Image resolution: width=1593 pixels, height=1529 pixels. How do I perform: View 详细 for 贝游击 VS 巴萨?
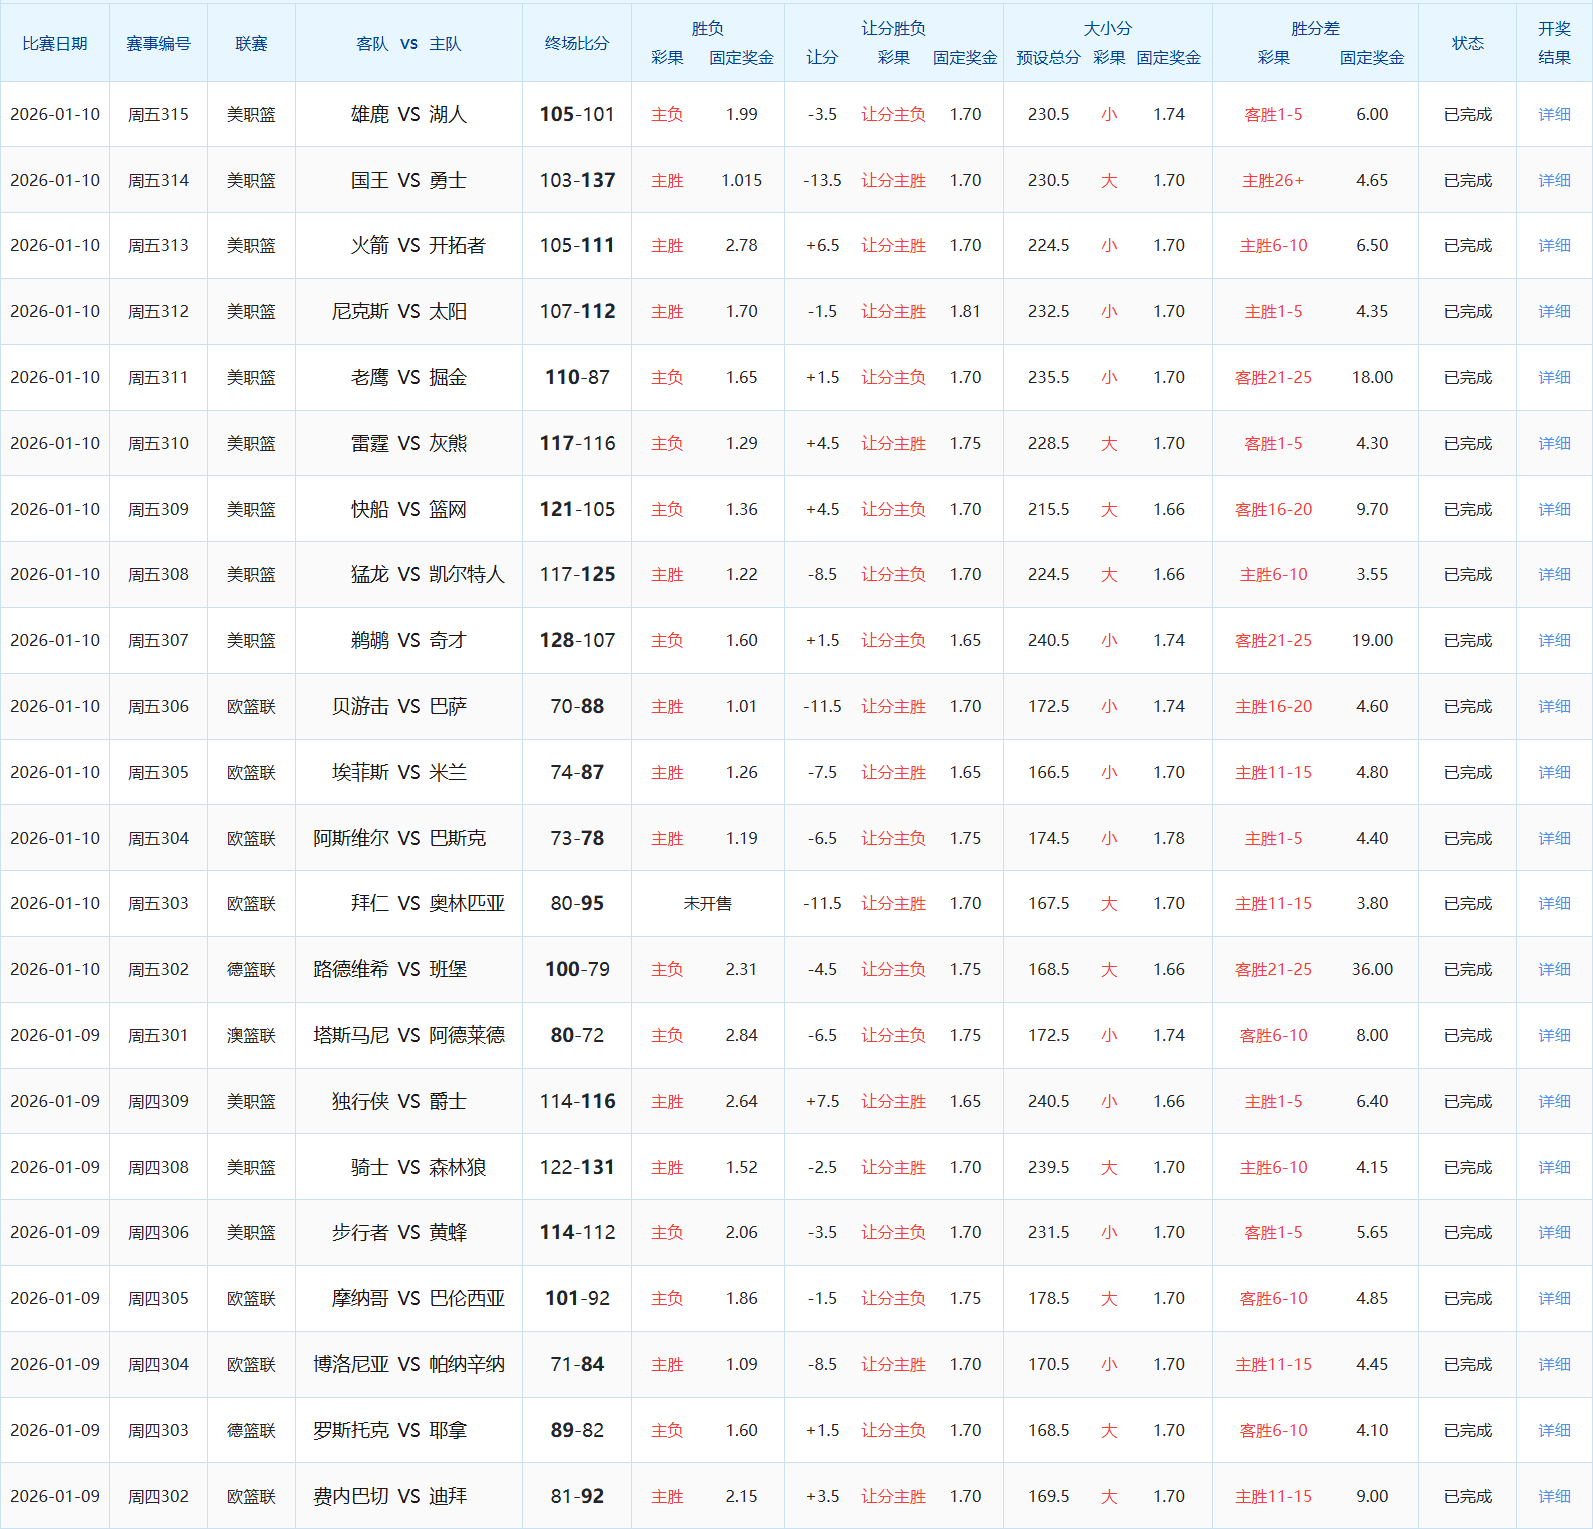click(1554, 706)
